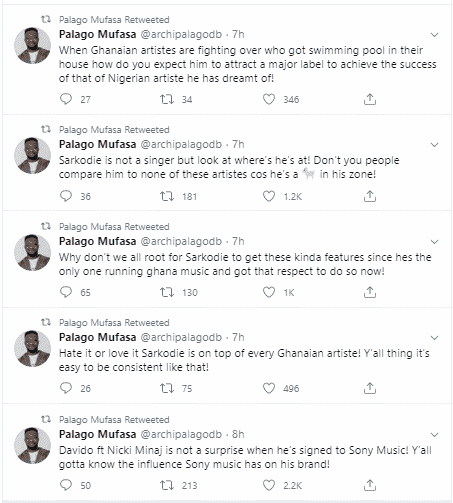Retweet the tweet with 34 retweets
This screenshot has width=453, height=503.
[167, 99]
